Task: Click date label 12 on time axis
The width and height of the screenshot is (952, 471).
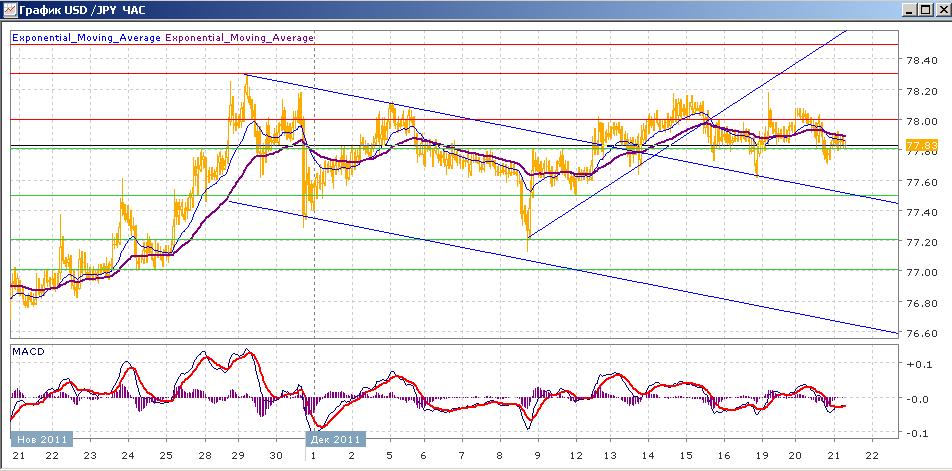Action: (576, 456)
